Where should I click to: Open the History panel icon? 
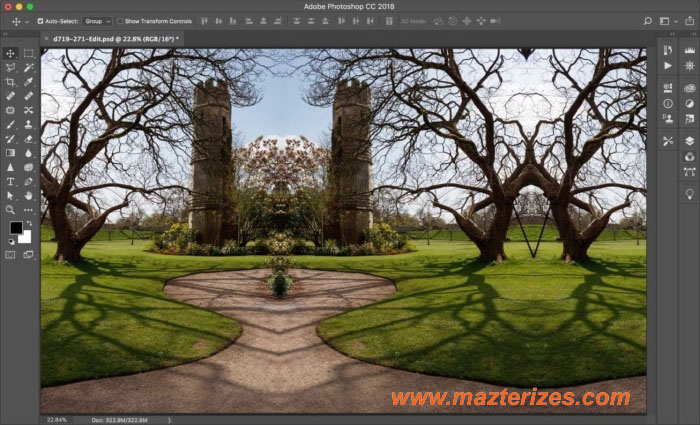[668, 50]
